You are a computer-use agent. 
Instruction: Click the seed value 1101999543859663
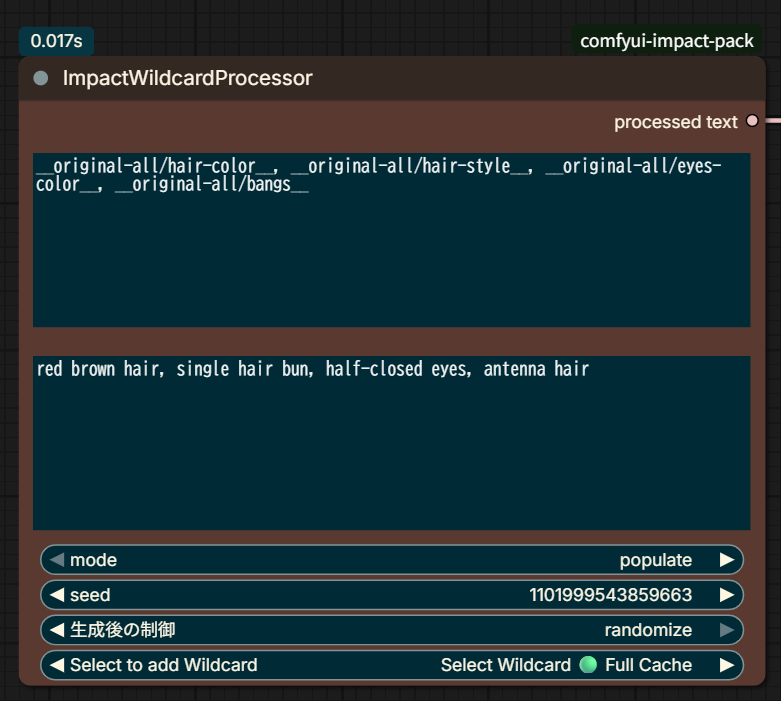tap(610, 594)
